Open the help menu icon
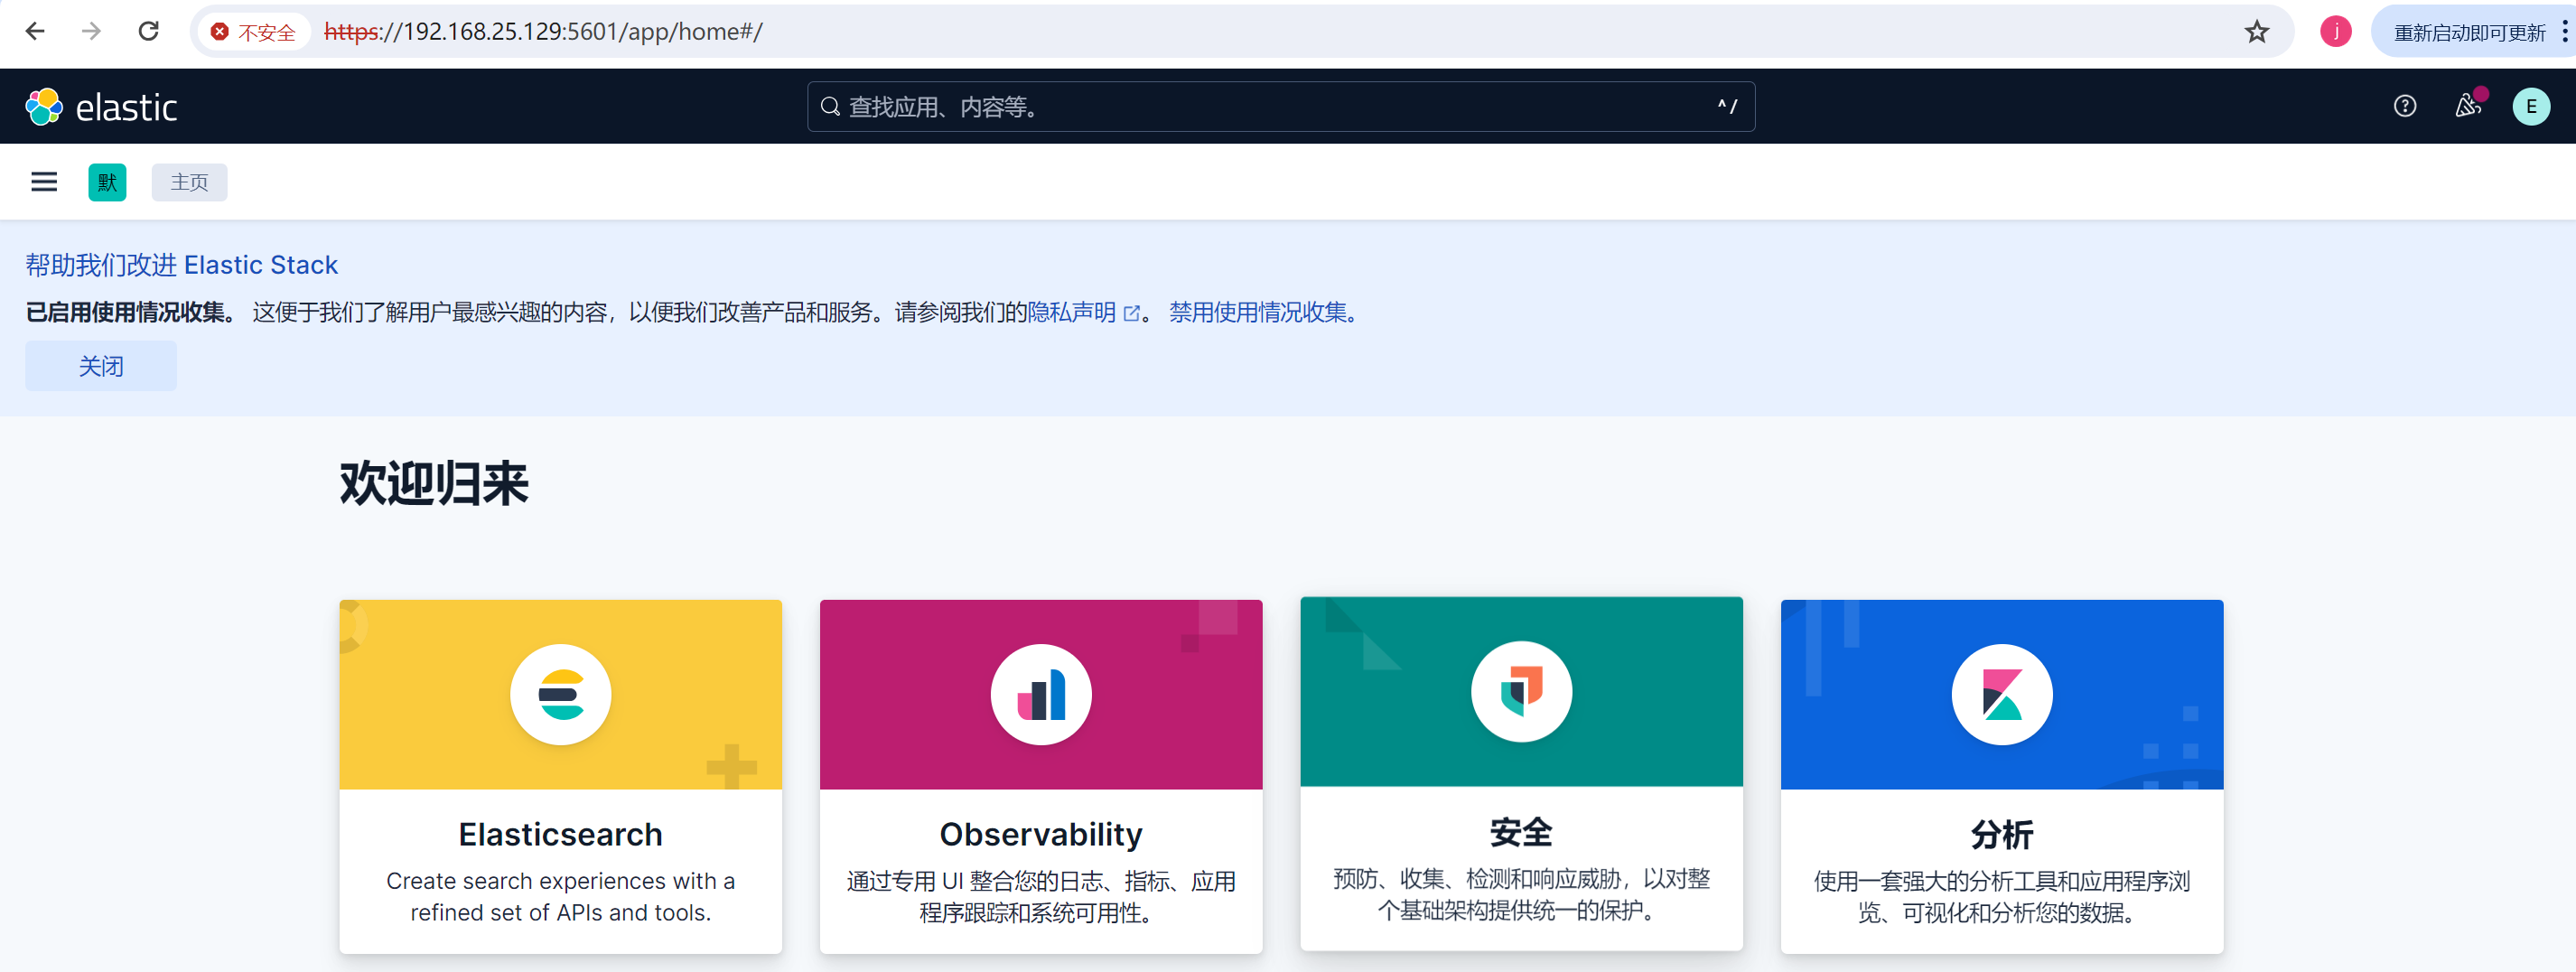The height and width of the screenshot is (972, 2576). coord(2405,106)
